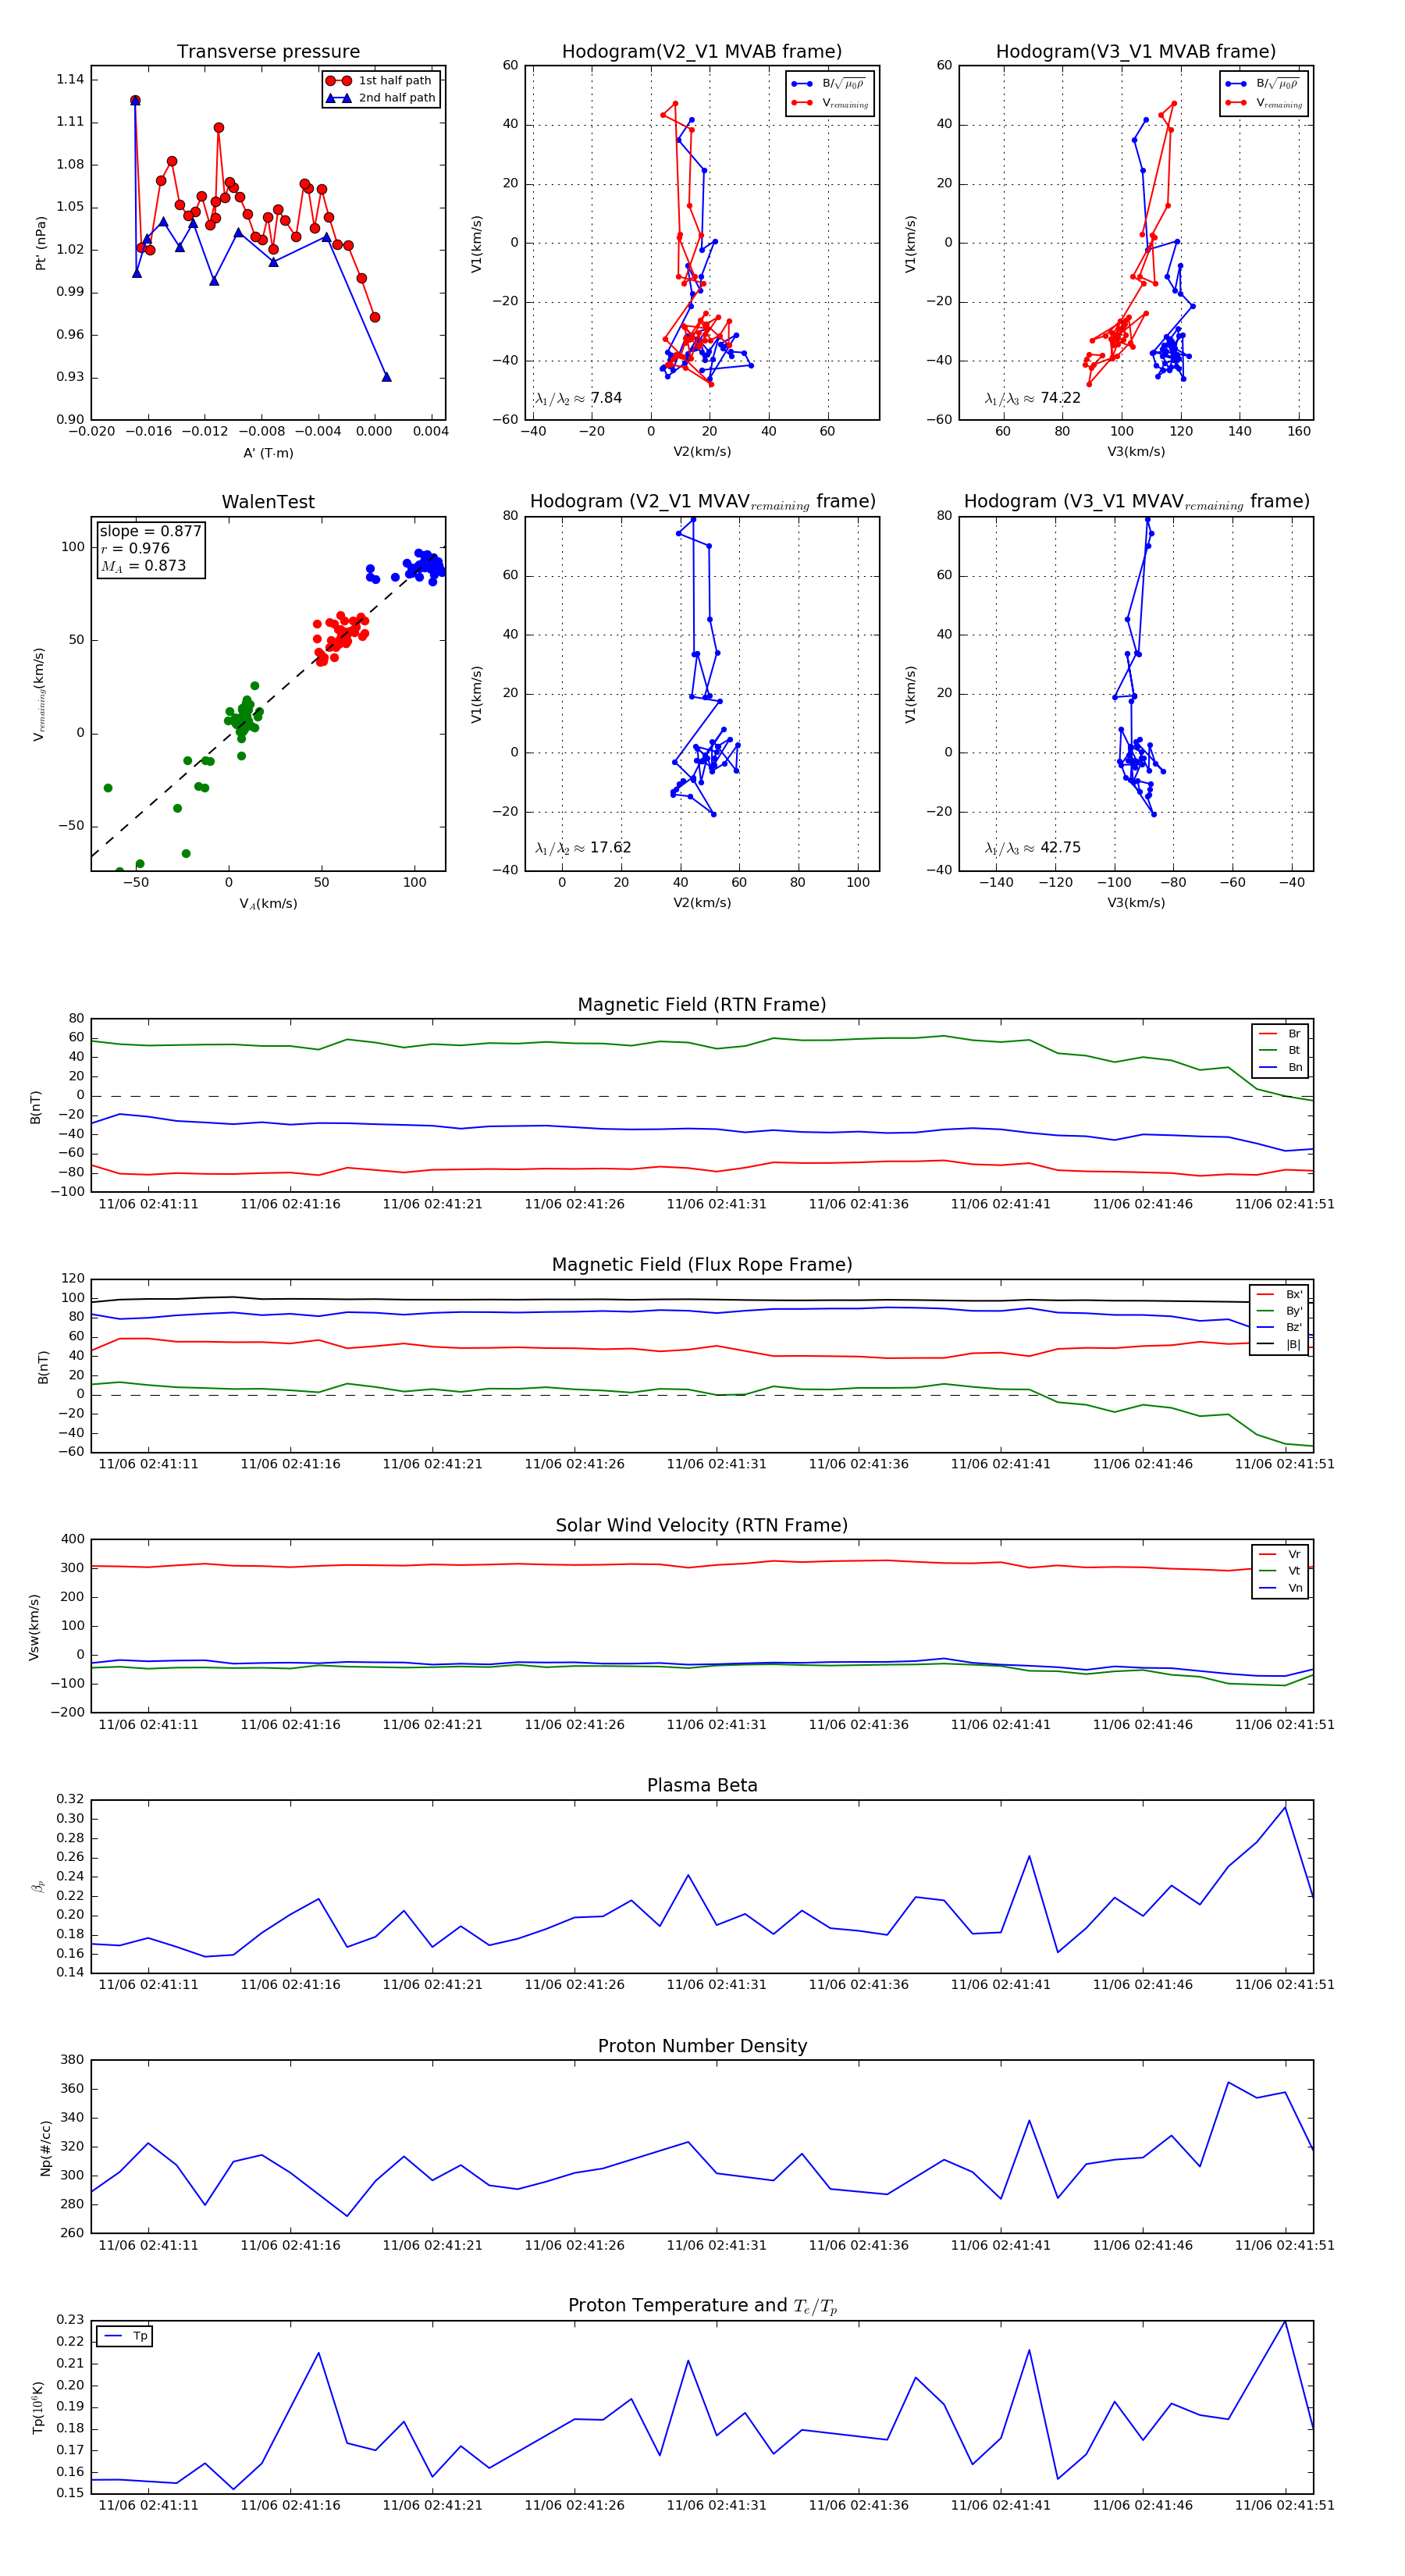
Task: Select the V_remaining legend entry in the V3_V1 MVAB hodogram
Action: [x=1264, y=103]
